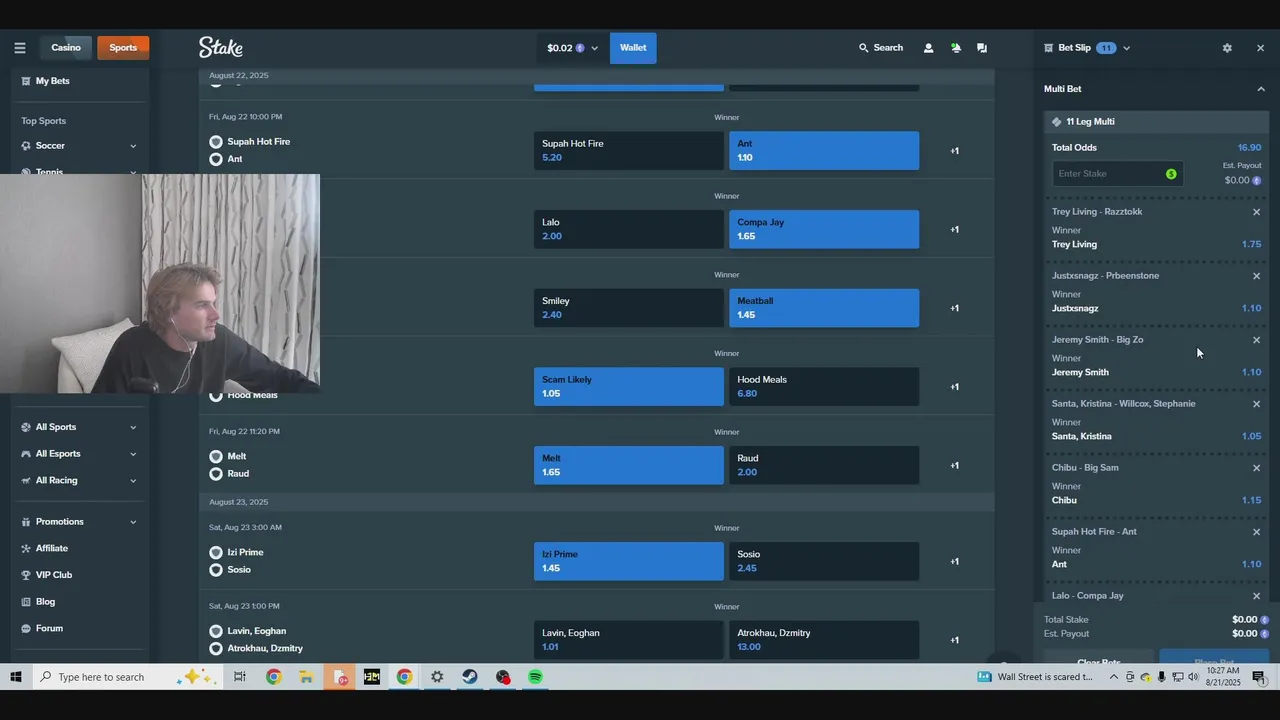Show +1 more markets for Lalo vs Compa Jay
This screenshot has width=1280, height=720.
point(954,229)
